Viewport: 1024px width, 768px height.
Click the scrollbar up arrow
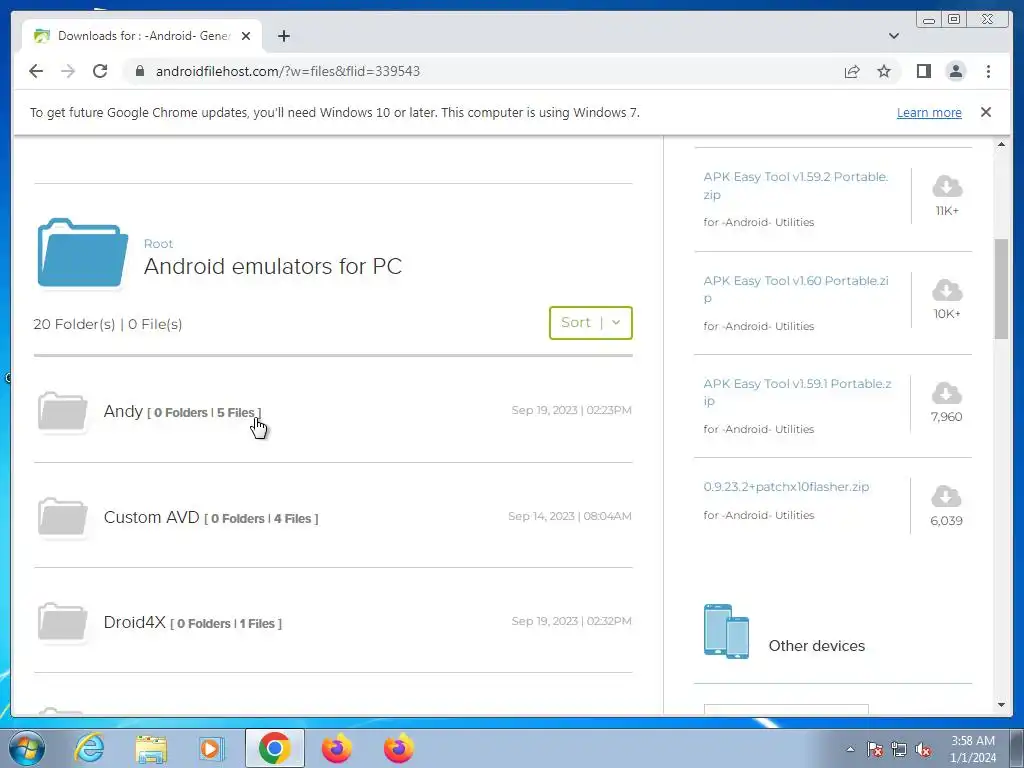[x=1001, y=144]
